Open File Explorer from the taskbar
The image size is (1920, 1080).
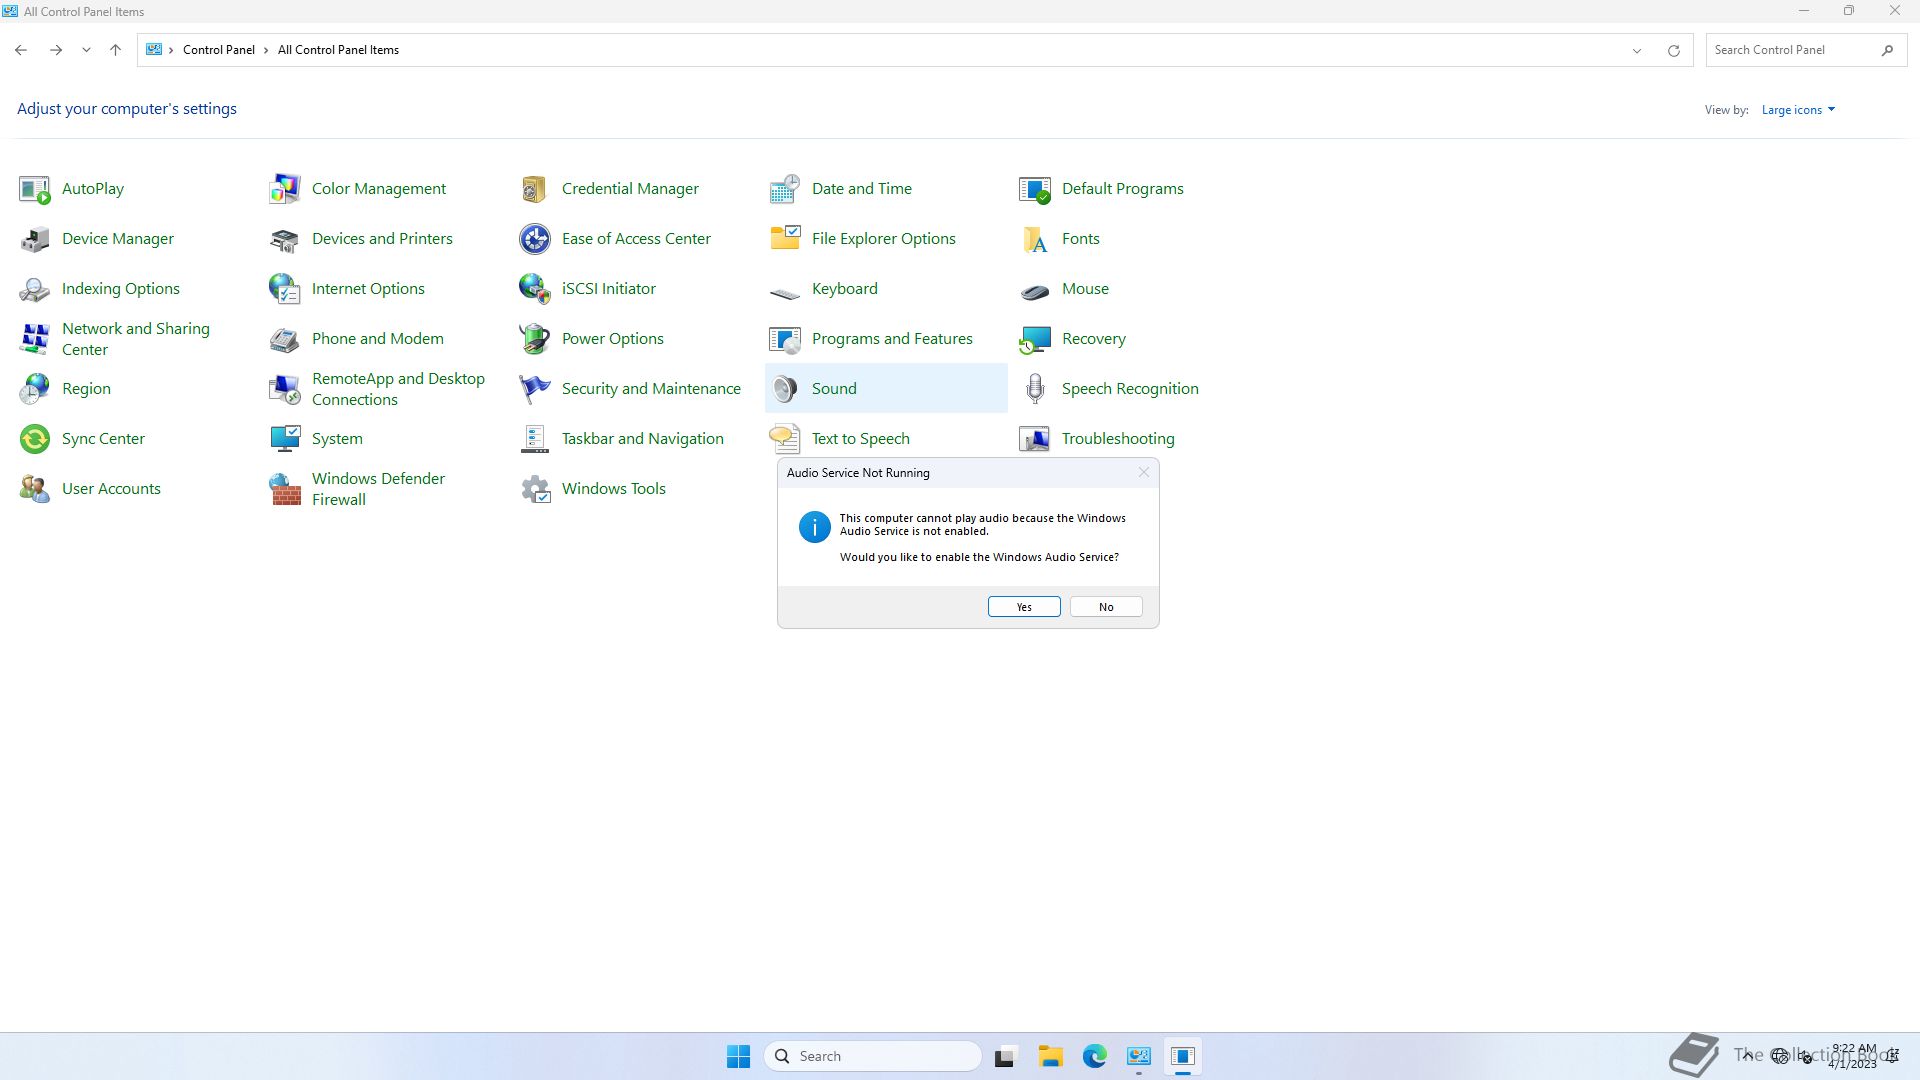pyautogui.click(x=1050, y=1056)
